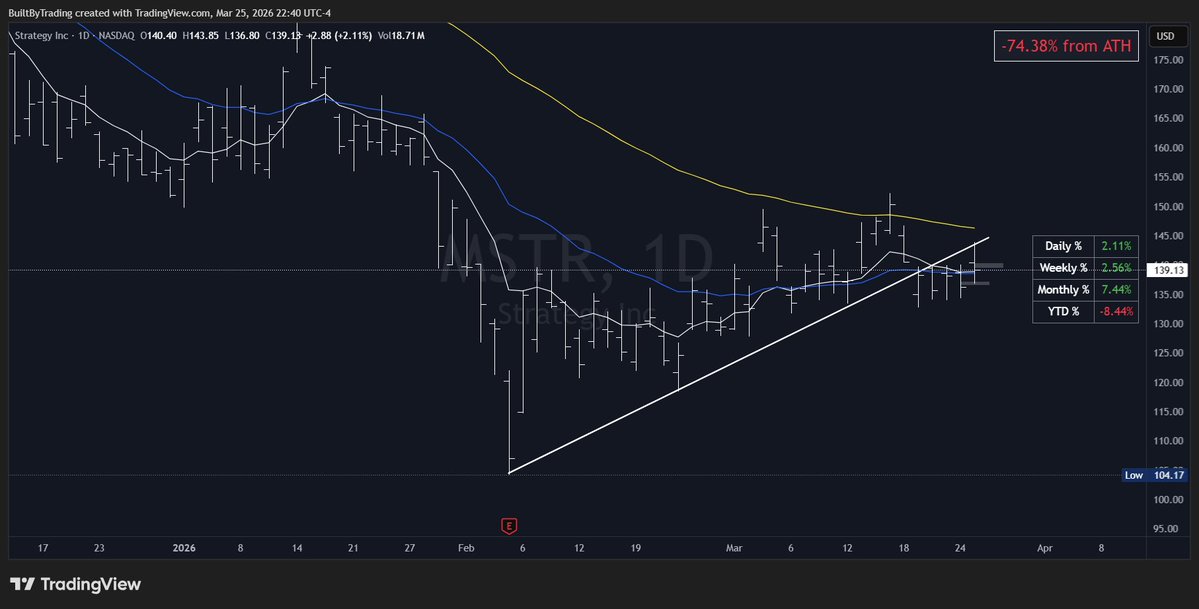
Task: Select the L136.80 low value
Action: click(x=243, y=36)
